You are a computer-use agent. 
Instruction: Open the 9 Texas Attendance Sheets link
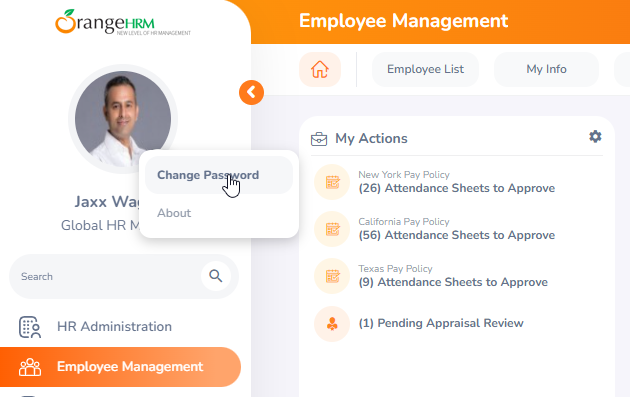point(453,282)
